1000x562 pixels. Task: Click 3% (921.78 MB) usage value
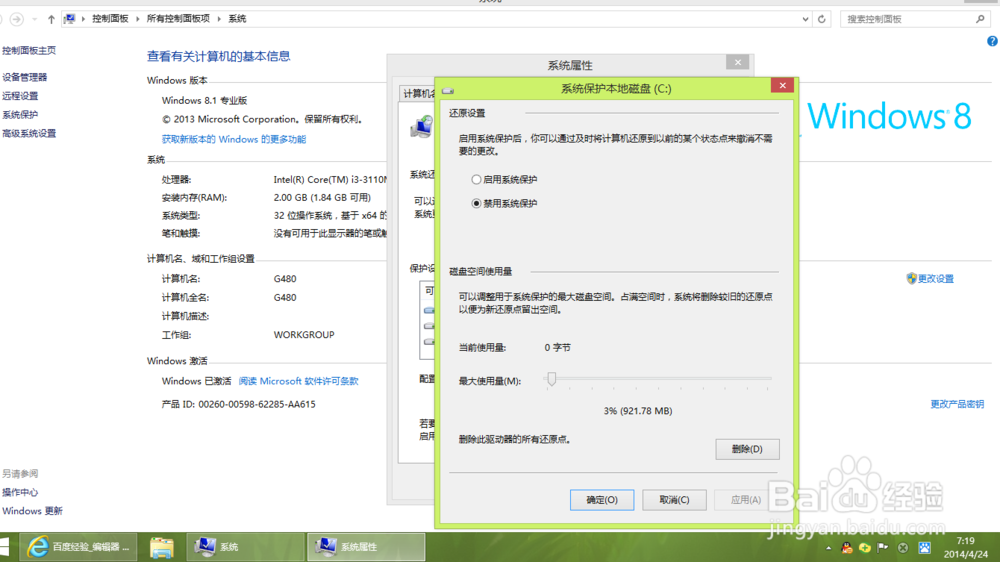click(x=638, y=411)
